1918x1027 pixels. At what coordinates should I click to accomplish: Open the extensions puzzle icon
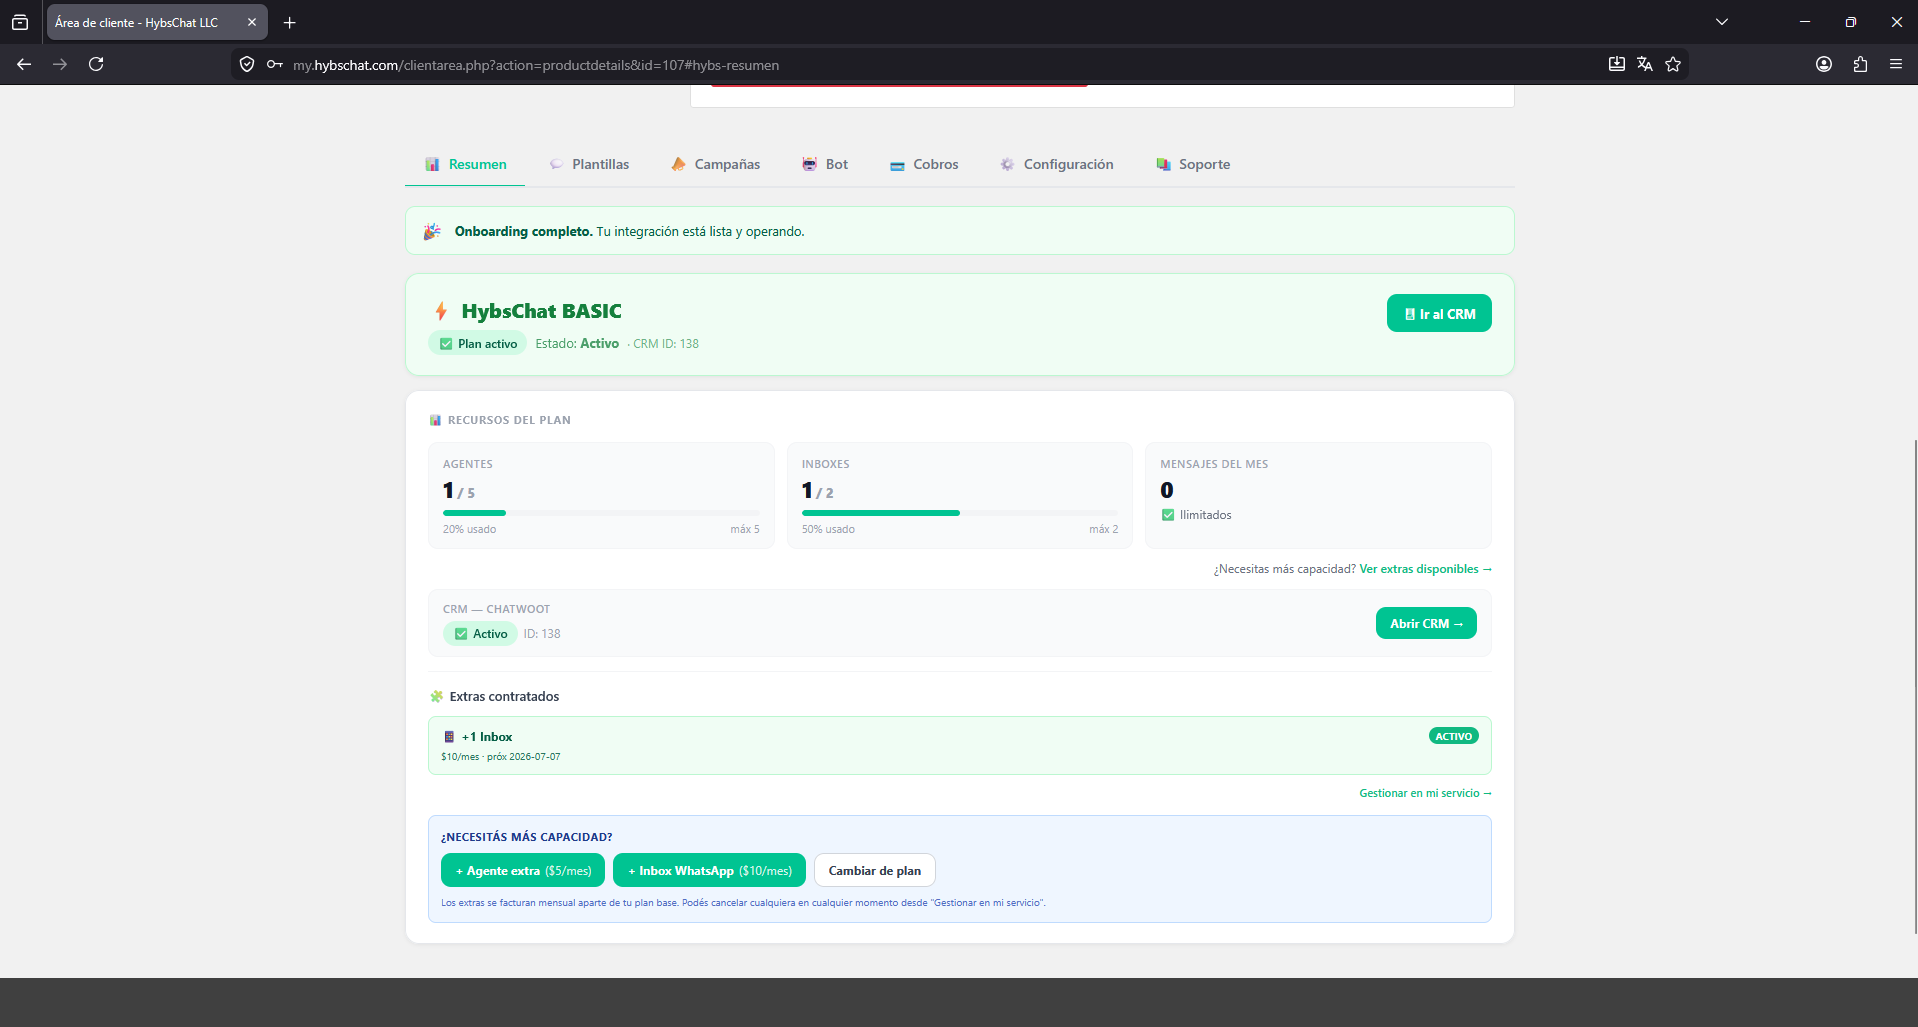[x=1860, y=64]
